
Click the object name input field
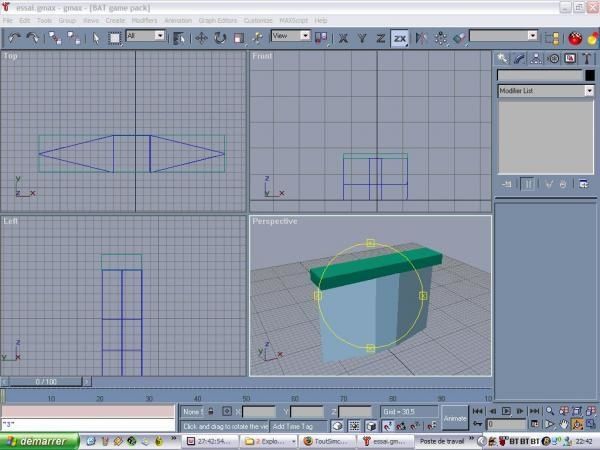[x=540, y=75]
